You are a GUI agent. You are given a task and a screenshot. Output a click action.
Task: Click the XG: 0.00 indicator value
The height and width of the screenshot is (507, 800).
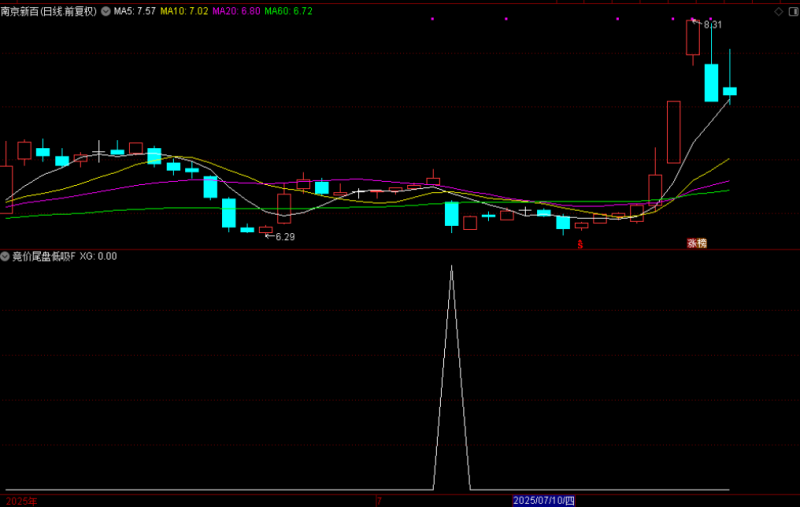coord(98,256)
